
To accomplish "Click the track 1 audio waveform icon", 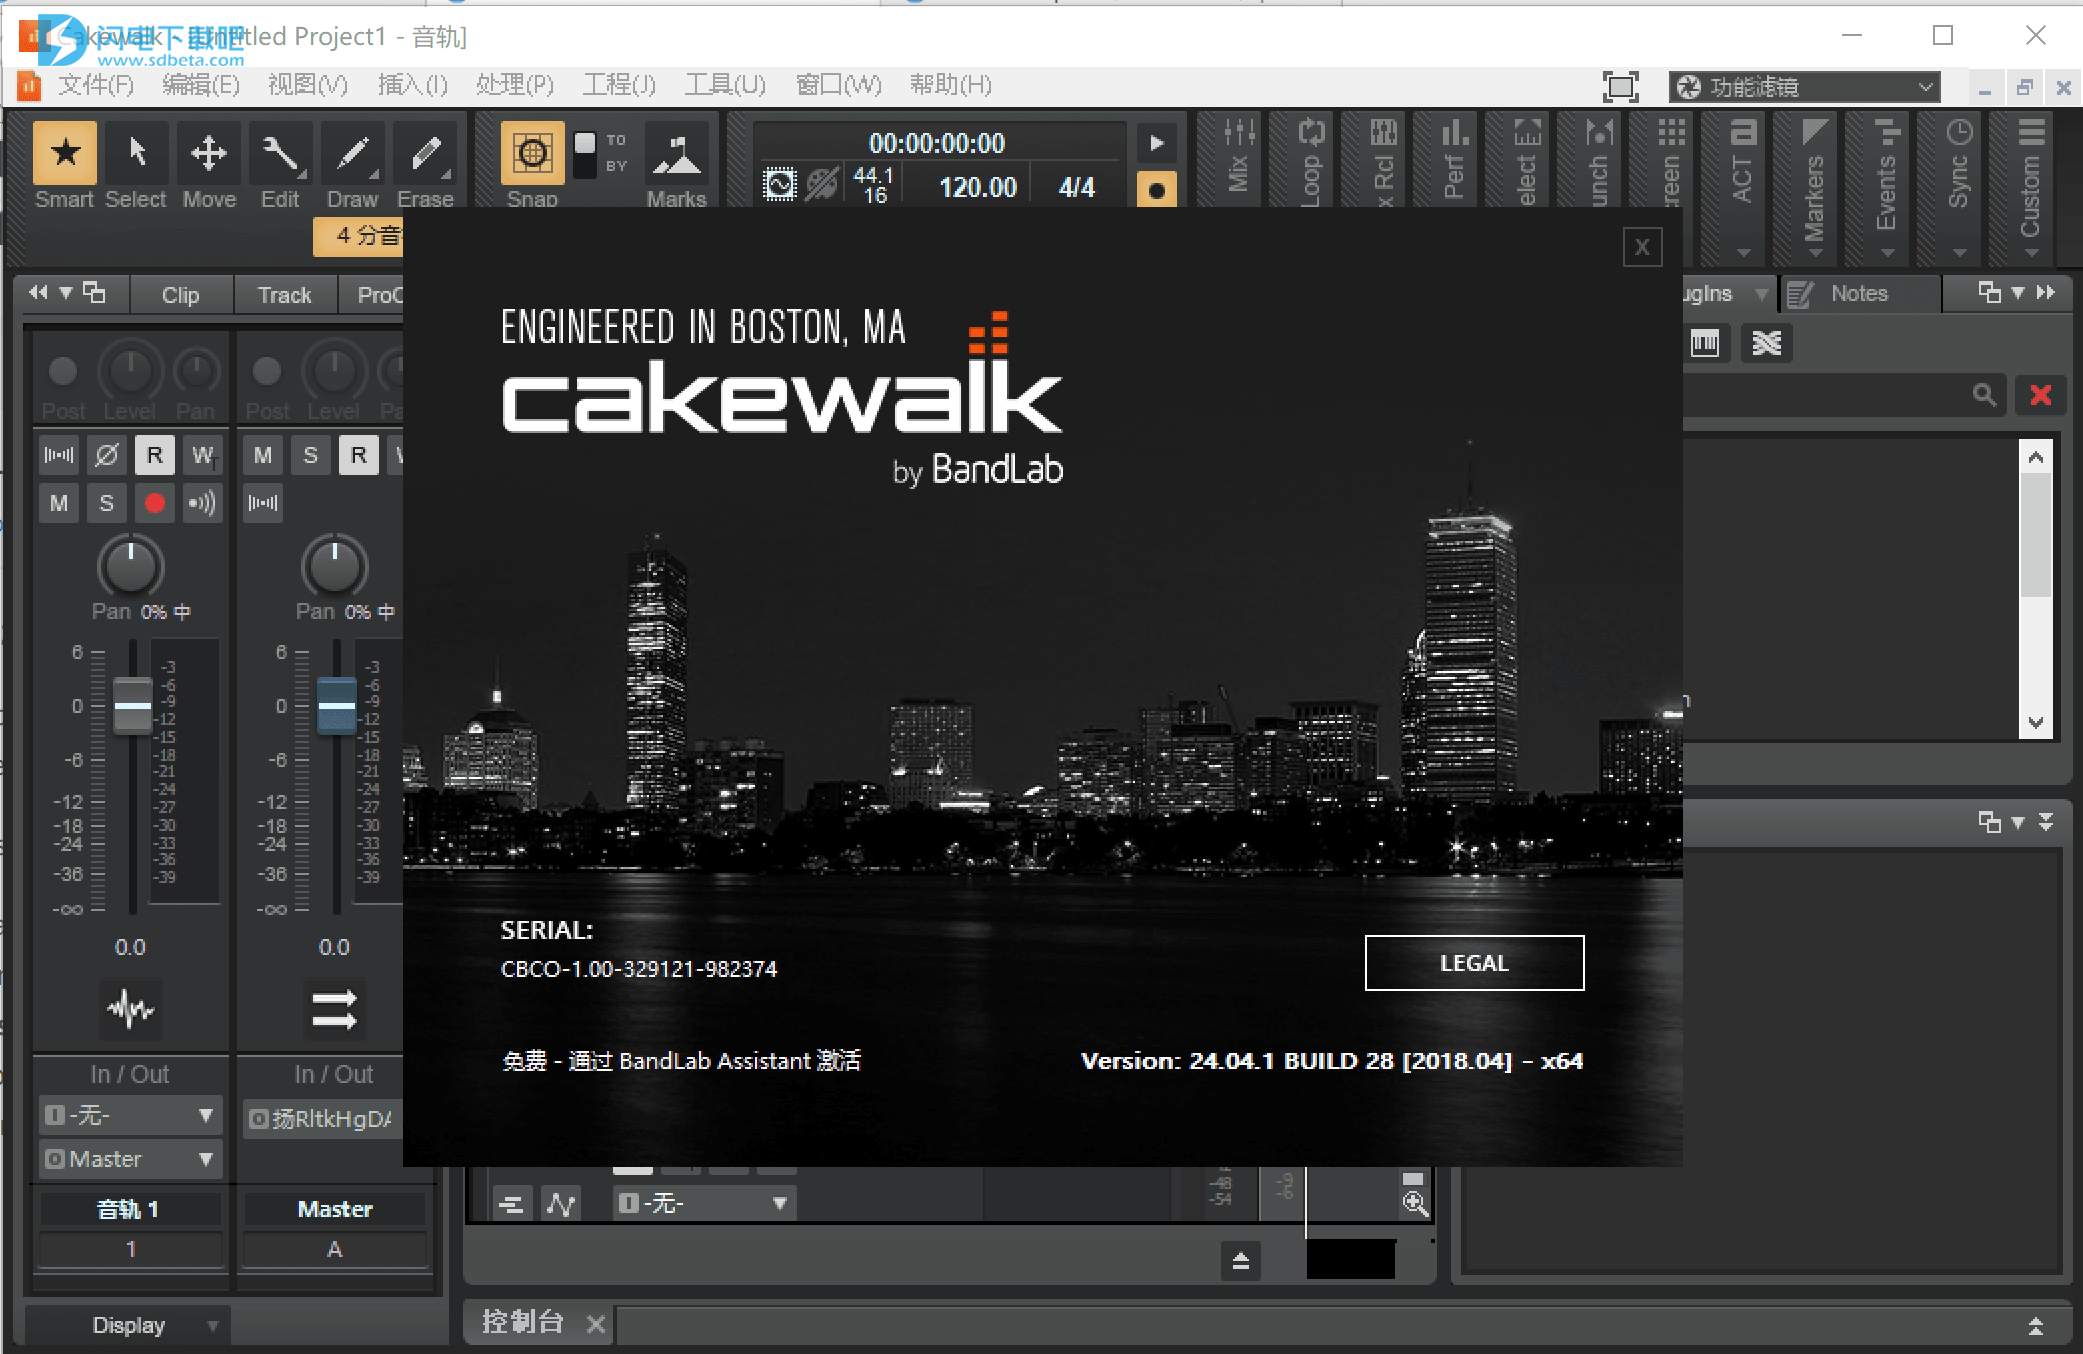I will [131, 1008].
